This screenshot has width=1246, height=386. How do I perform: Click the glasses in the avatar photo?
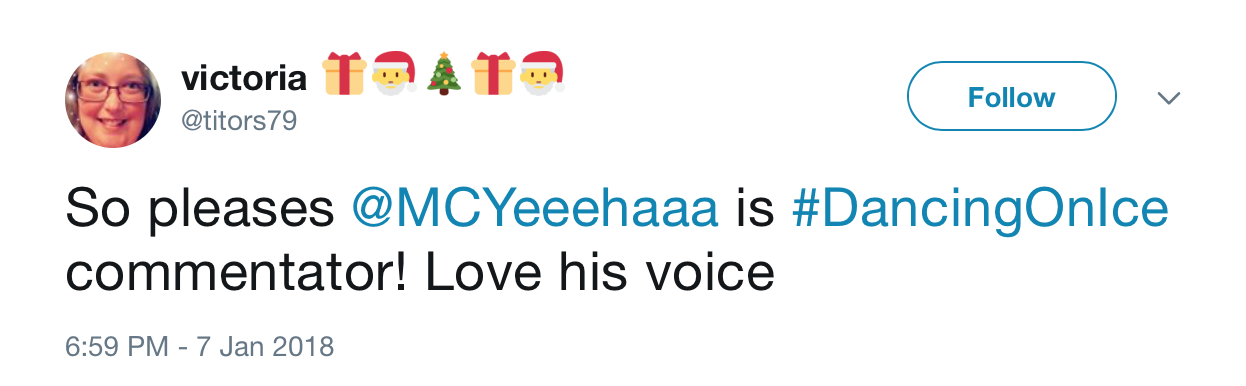pyautogui.click(x=110, y=92)
